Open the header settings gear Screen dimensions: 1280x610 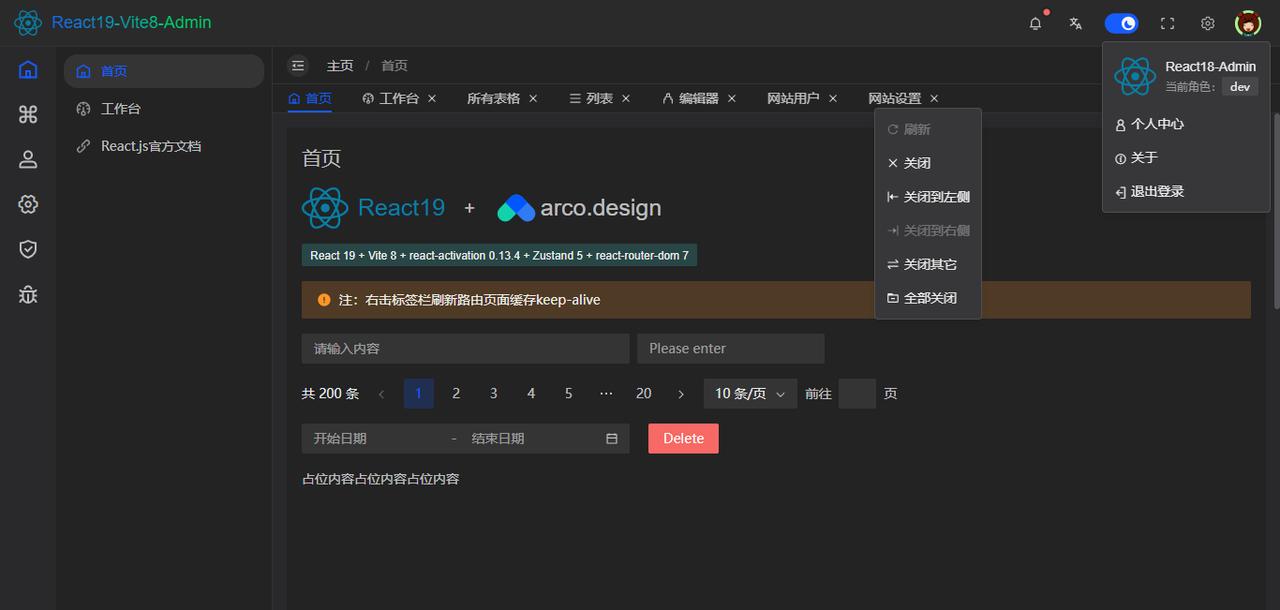[1208, 23]
